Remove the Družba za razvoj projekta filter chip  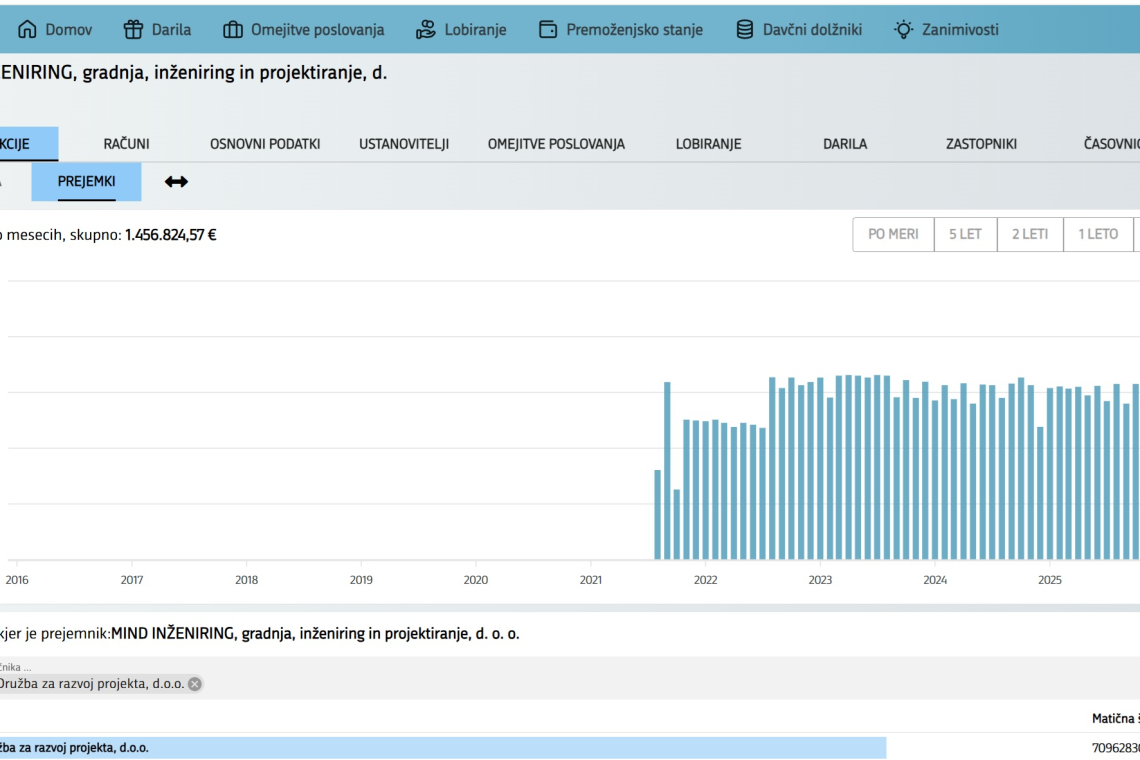195,684
